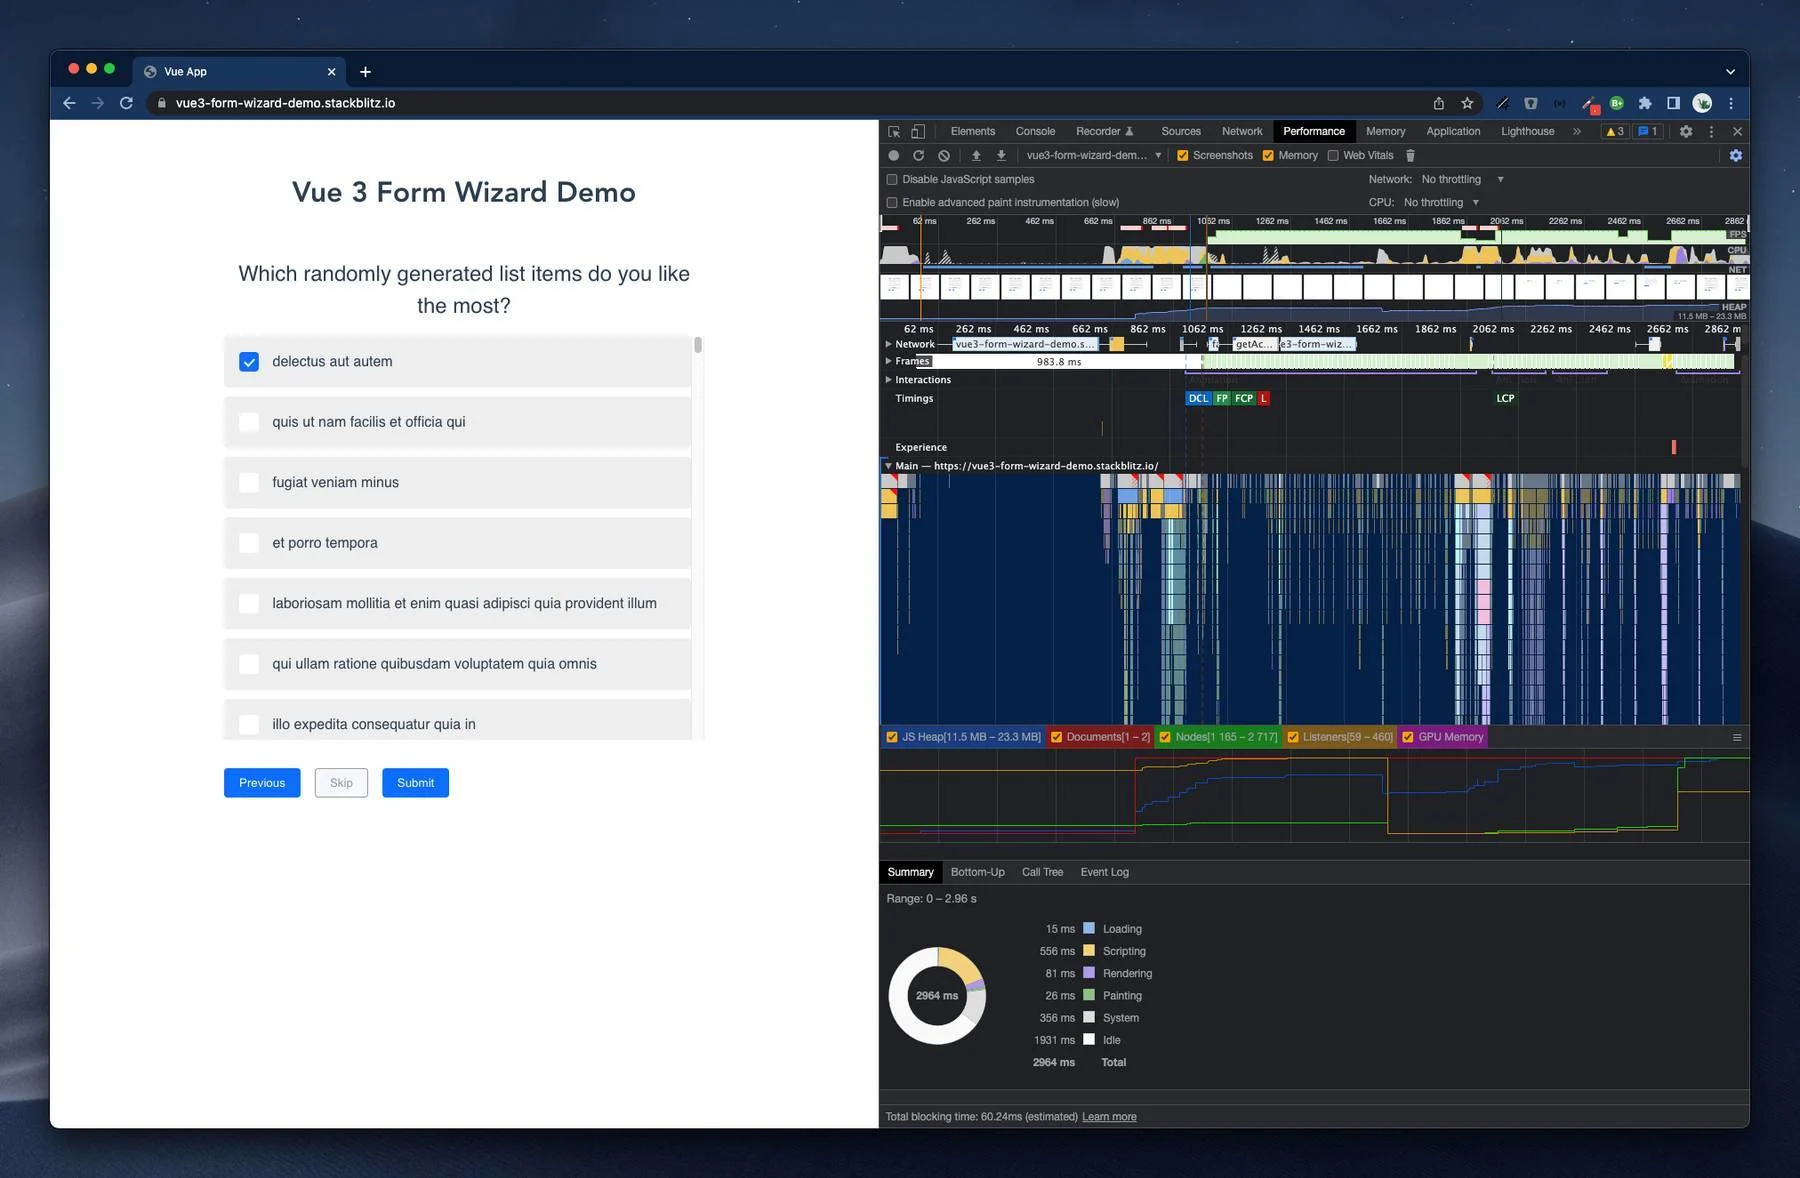Click the green B+ extension icon

click(1617, 103)
